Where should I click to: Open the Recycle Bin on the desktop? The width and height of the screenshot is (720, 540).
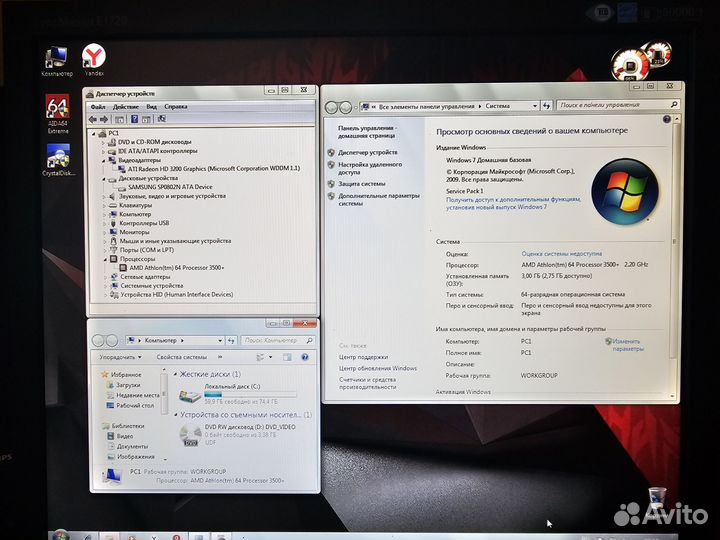pyautogui.click(x=657, y=499)
